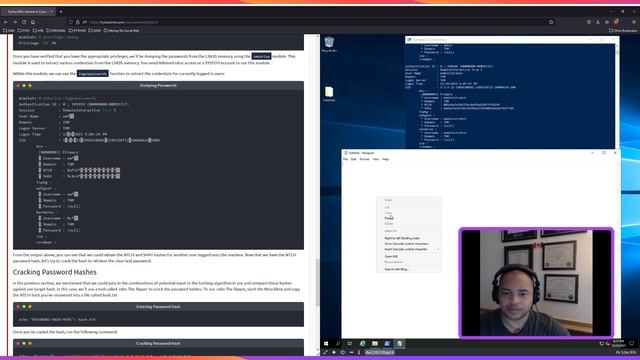Choose Paste in the context menu
Screen dimensions: 640x360
tap(409, 218)
